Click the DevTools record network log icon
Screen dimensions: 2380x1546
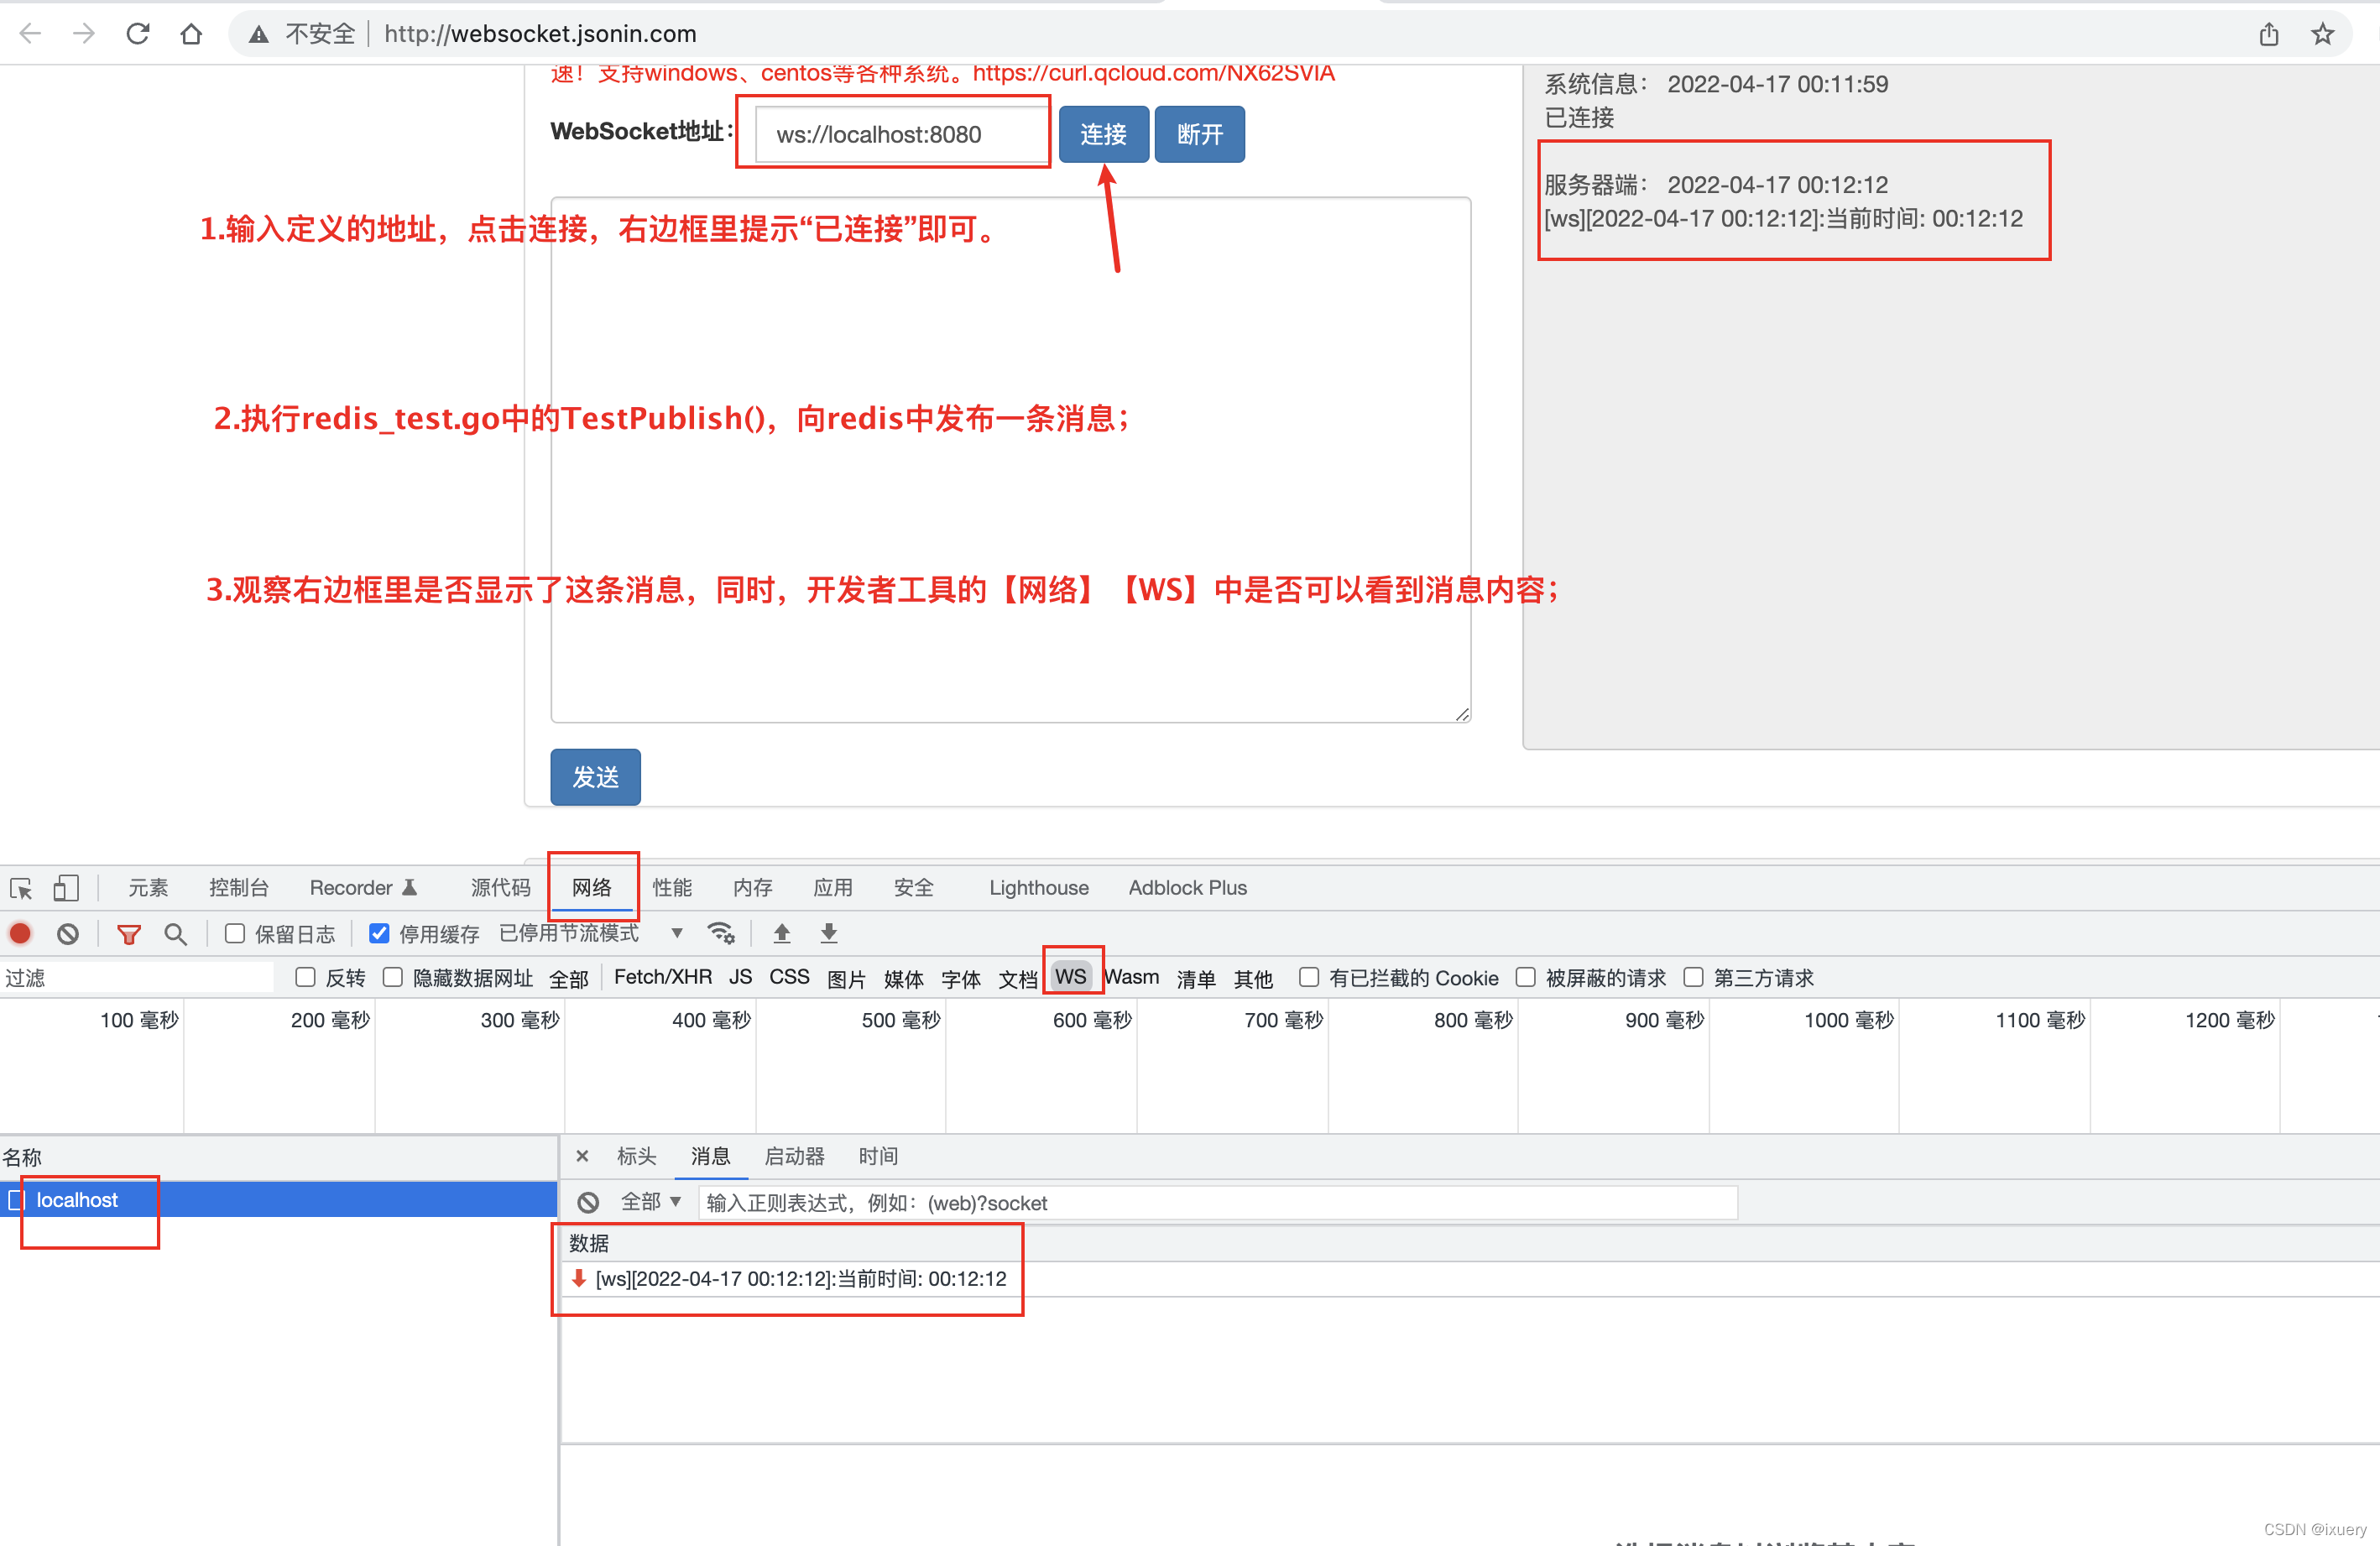[x=20, y=934]
